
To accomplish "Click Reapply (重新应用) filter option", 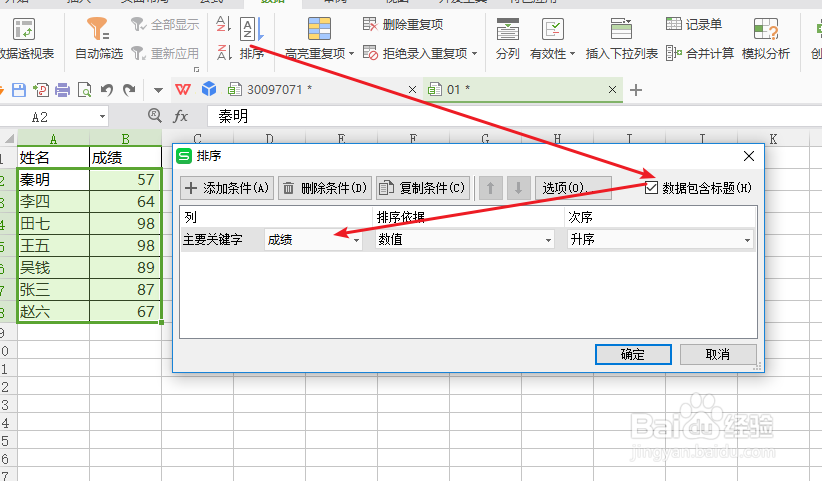I will (165, 53).
